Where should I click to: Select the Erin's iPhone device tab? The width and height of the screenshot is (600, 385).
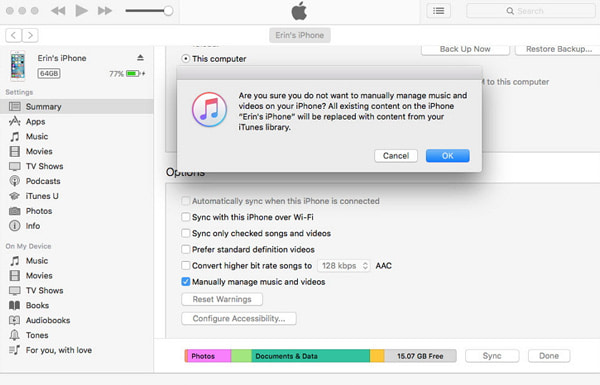point(300,35)
